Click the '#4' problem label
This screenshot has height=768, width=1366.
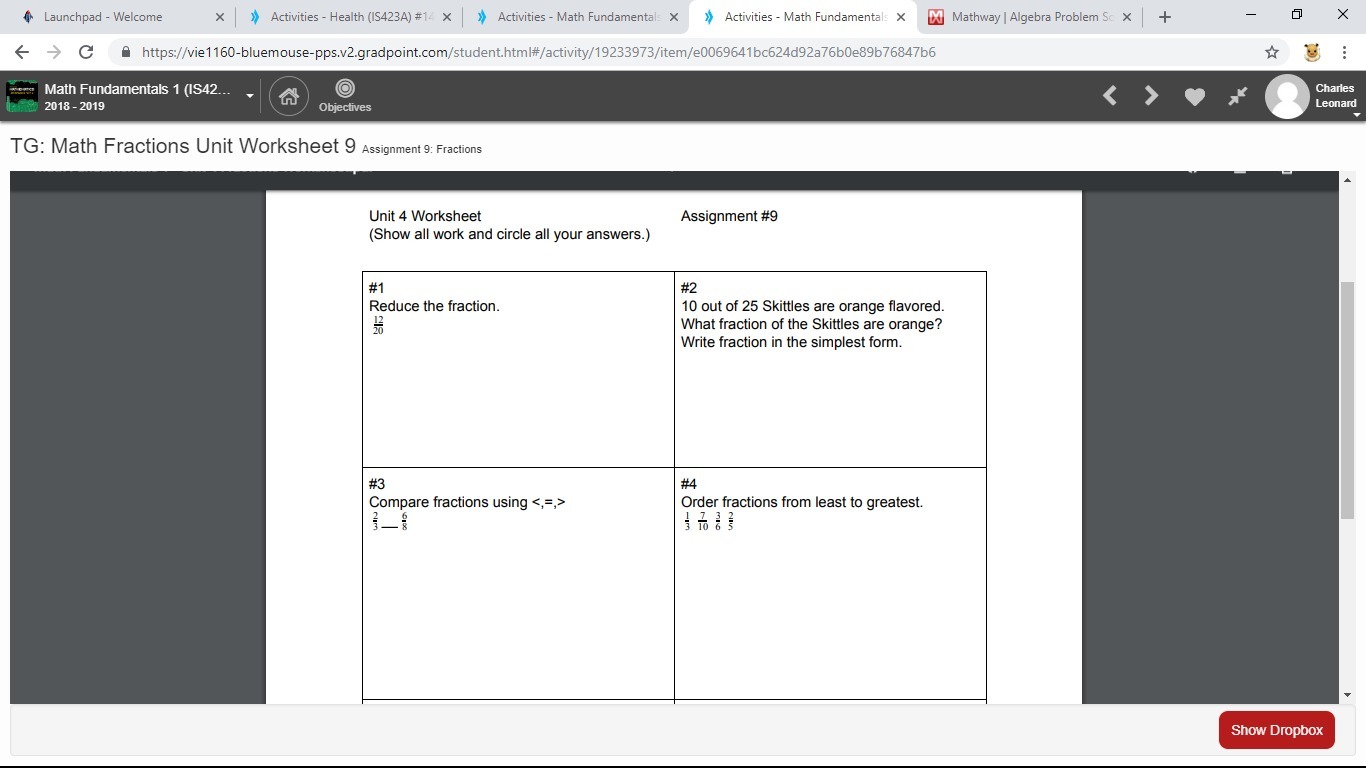[x=689, y=484]
